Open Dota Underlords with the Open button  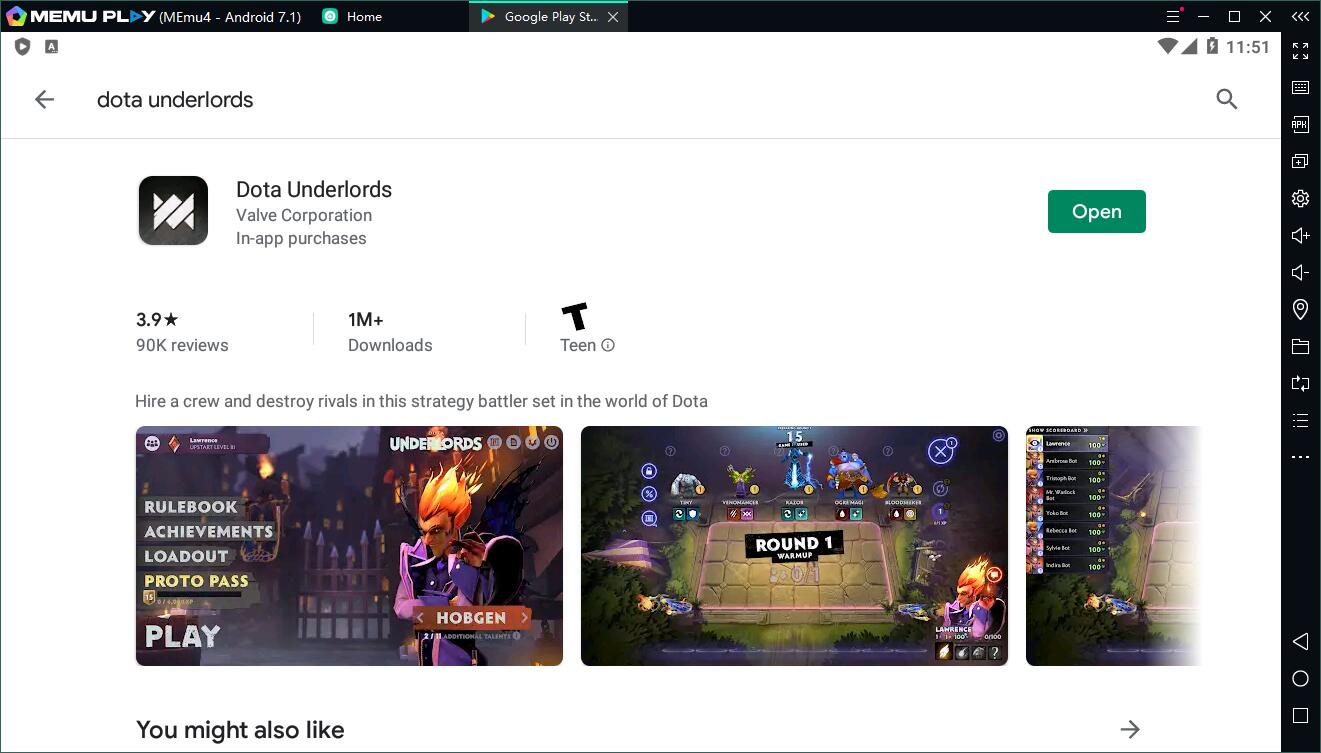(x=1096, y=211)
